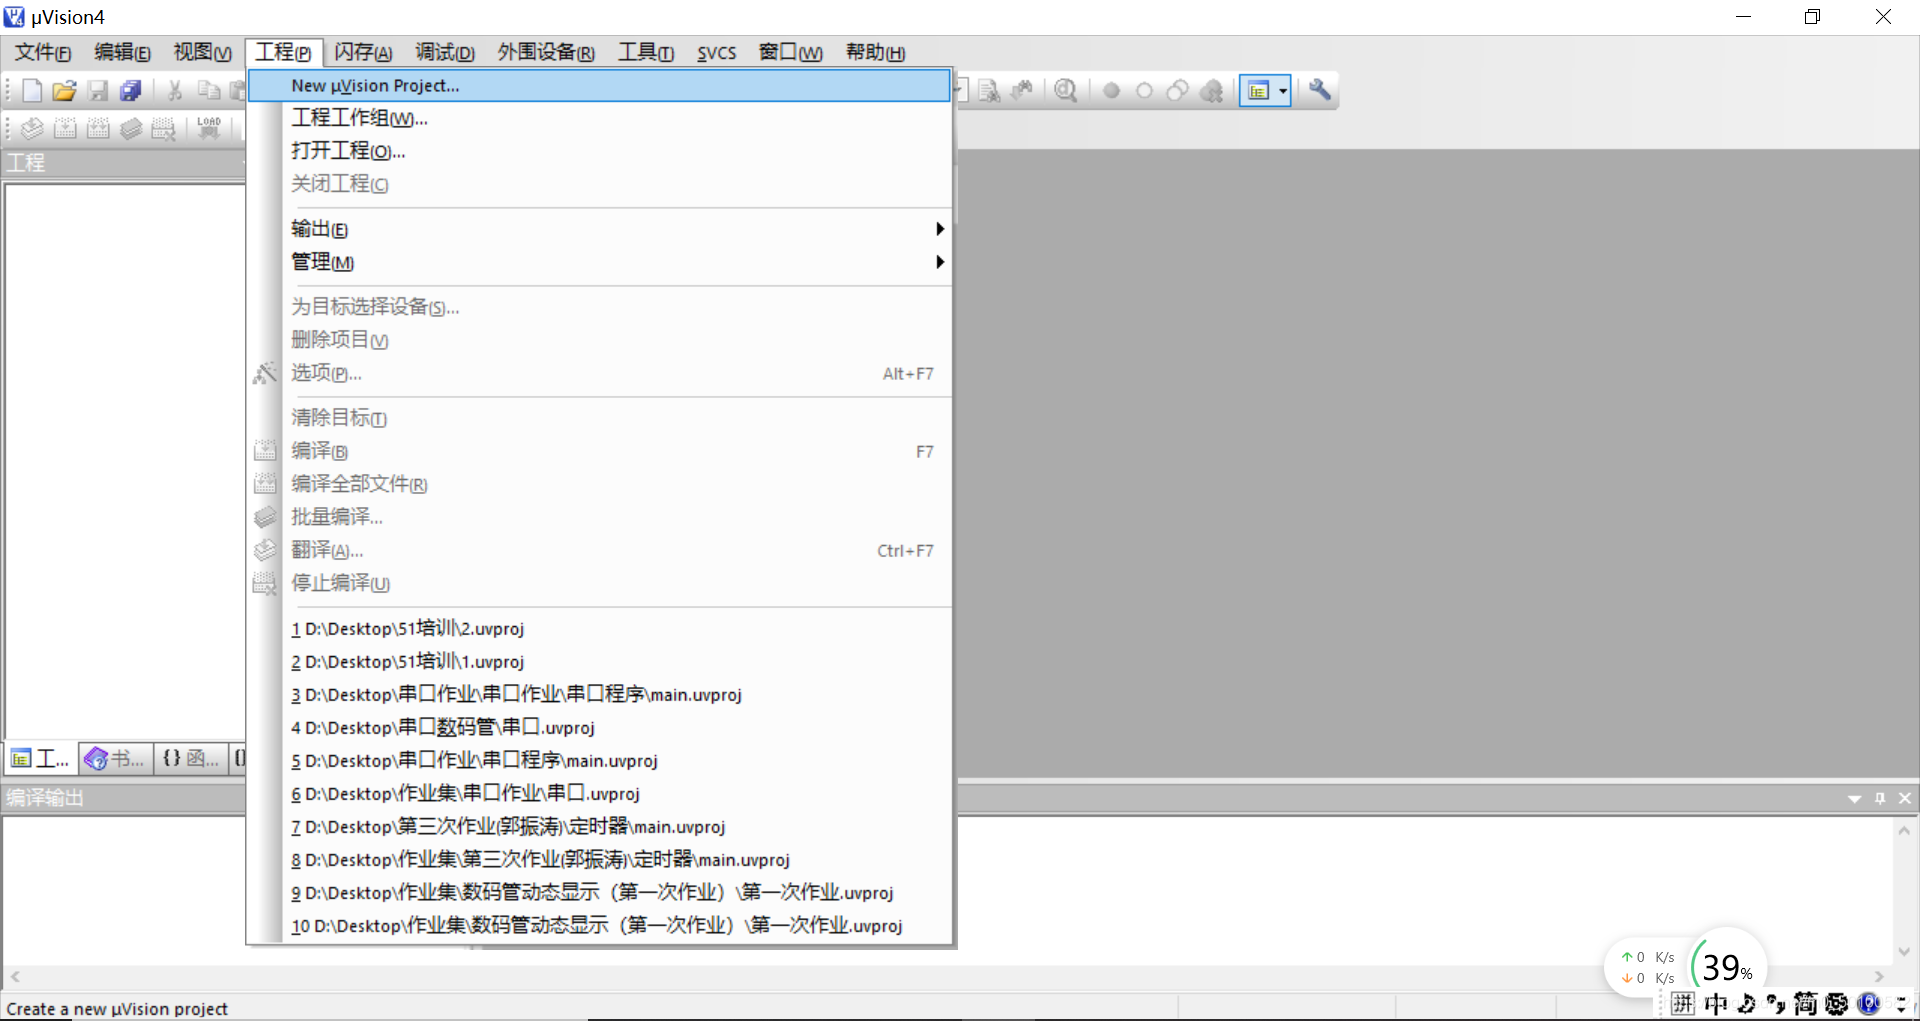This screenshot has height=1021, width=1920.
Task: Click the translate file toolbar icon
Action: (x=32, y=128)
